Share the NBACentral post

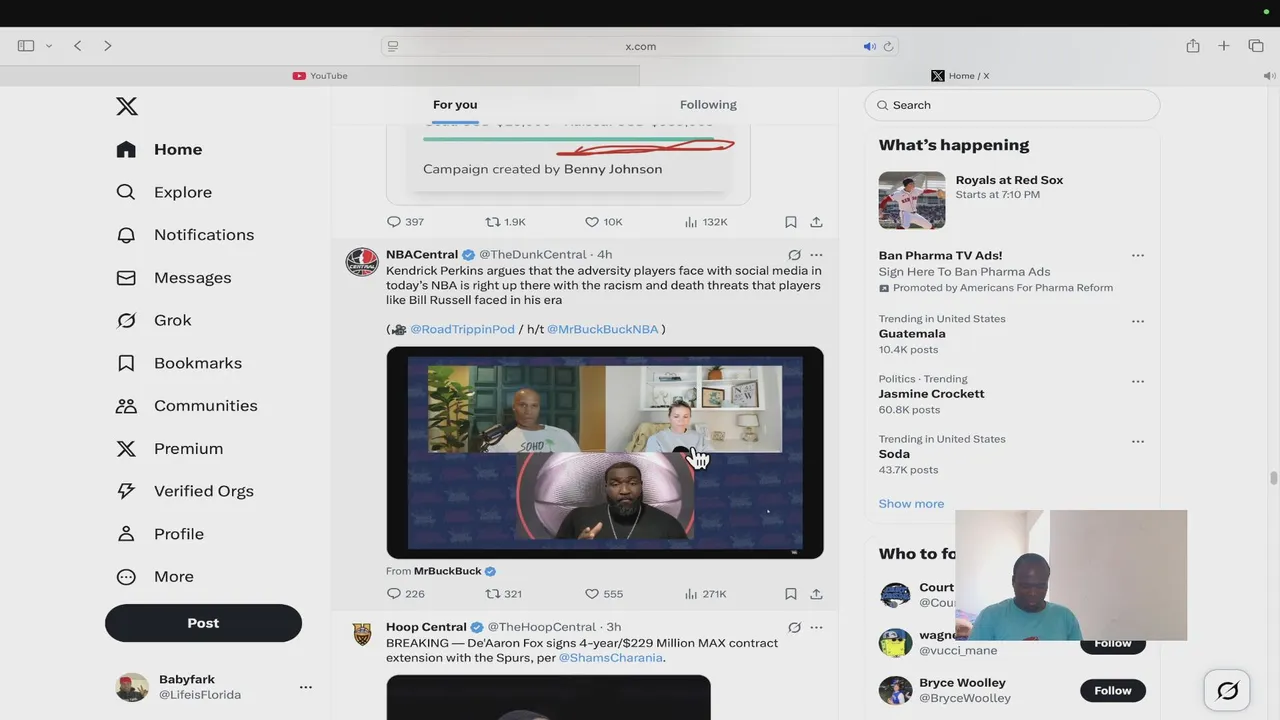tap(816, 594)
